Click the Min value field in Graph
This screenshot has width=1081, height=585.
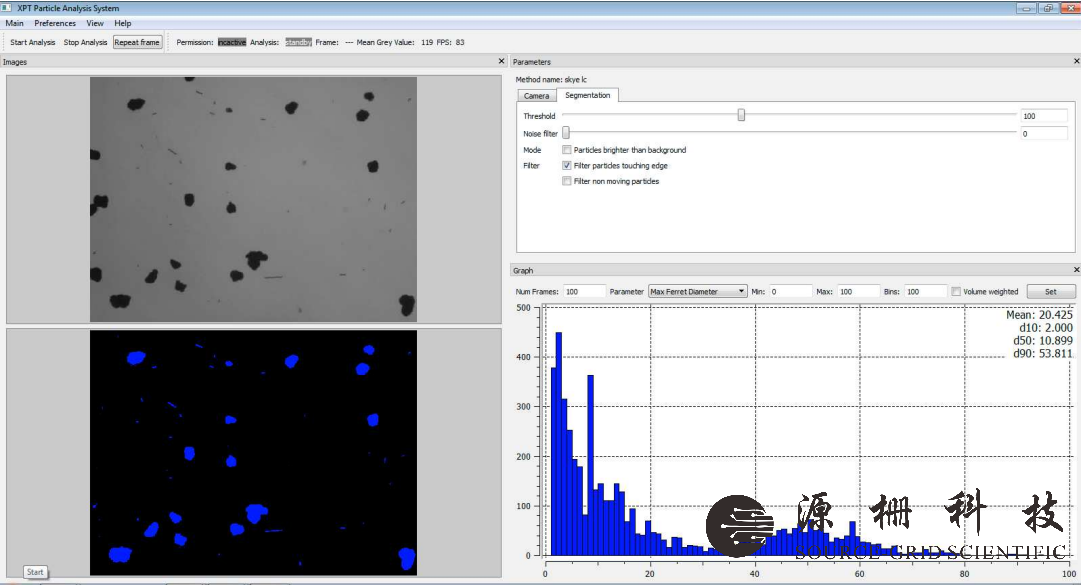(790, 291)
